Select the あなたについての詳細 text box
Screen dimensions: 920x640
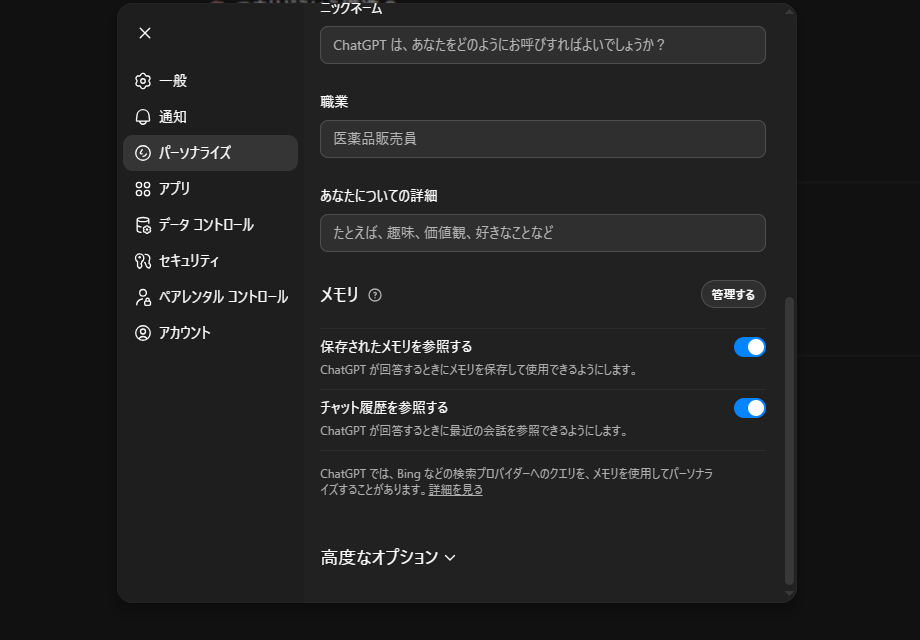(542, 233)
